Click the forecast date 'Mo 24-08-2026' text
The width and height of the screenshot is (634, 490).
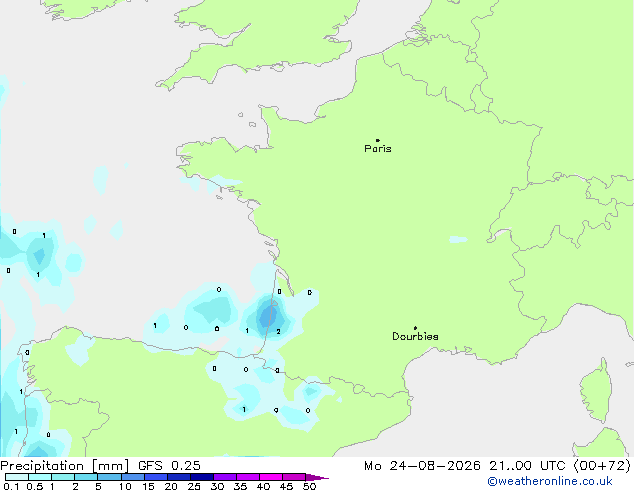(x=422, y=466)
